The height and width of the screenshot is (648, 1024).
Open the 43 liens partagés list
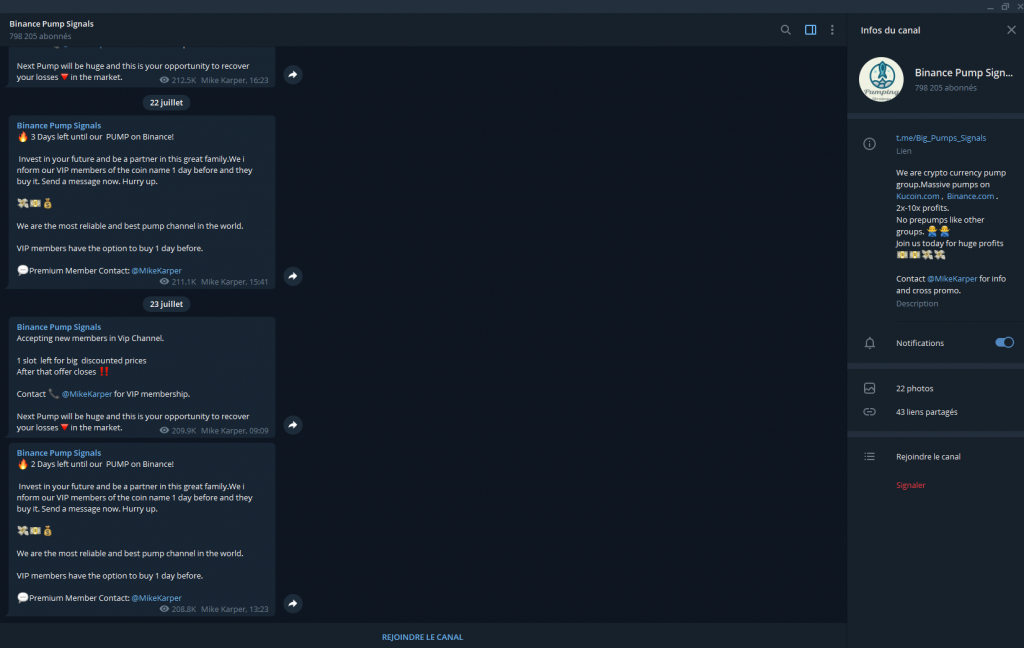pyautogui.click(x=926, y=412)
